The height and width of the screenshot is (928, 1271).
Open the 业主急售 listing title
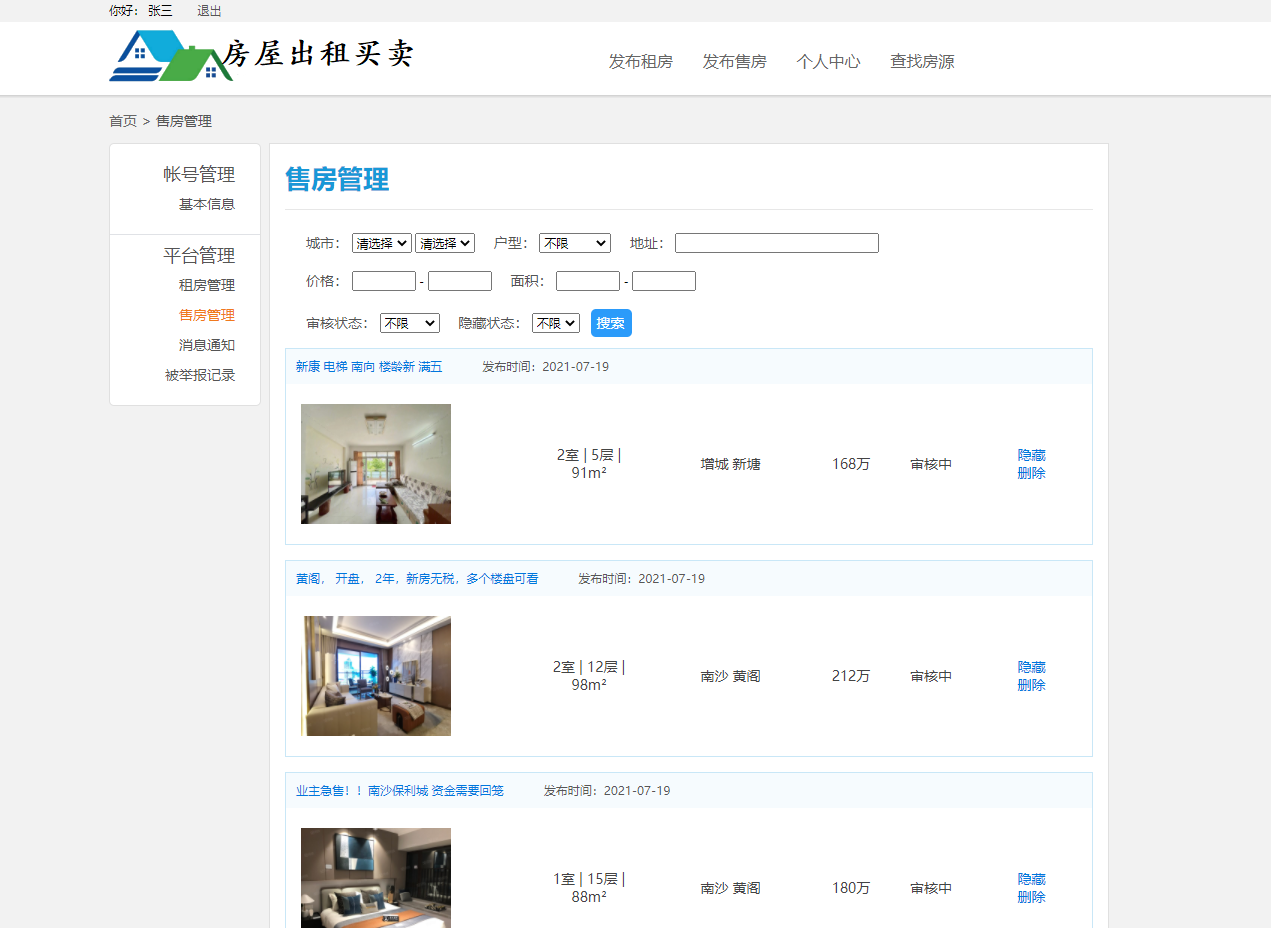tap(398, 790)
